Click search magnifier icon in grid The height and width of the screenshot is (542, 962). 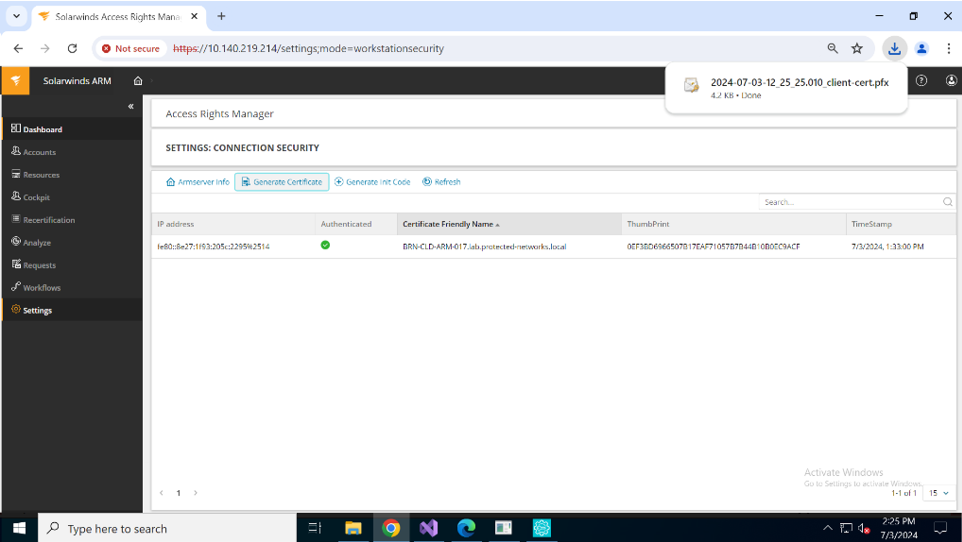(947, 202)
